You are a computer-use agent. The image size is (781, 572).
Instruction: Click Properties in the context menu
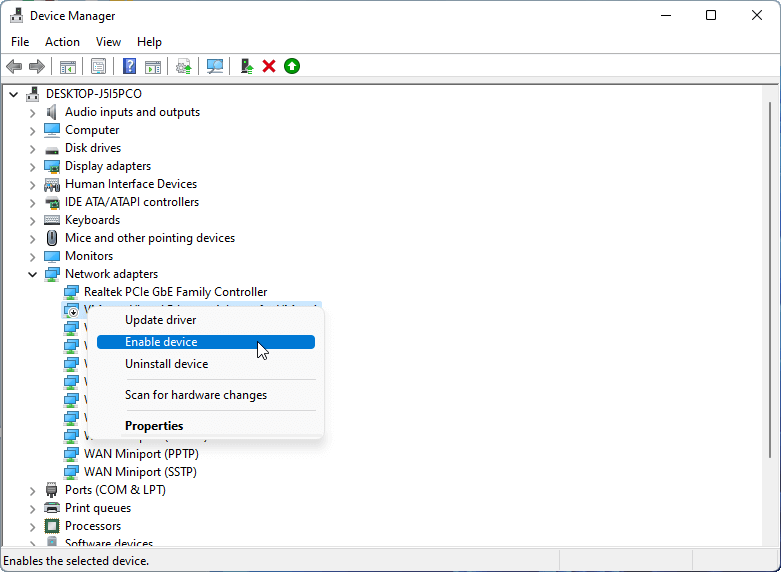click(154, 426)
